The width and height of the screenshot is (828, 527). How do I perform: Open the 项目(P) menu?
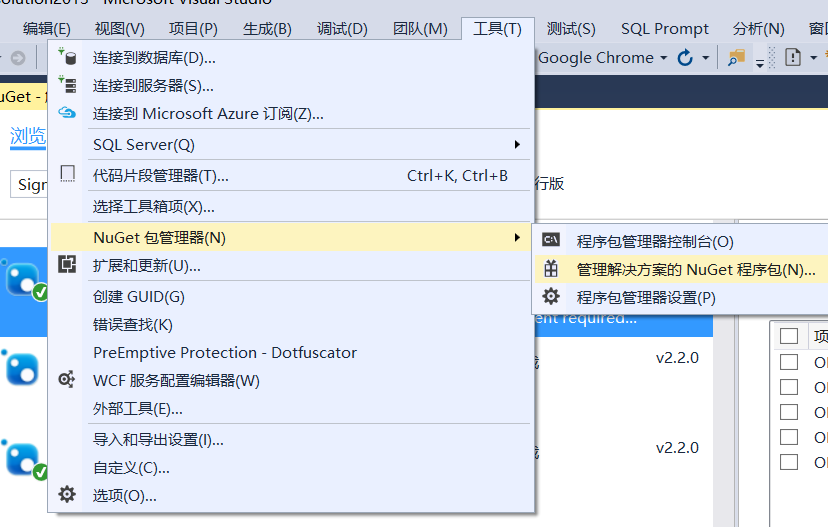pos(193,29)
